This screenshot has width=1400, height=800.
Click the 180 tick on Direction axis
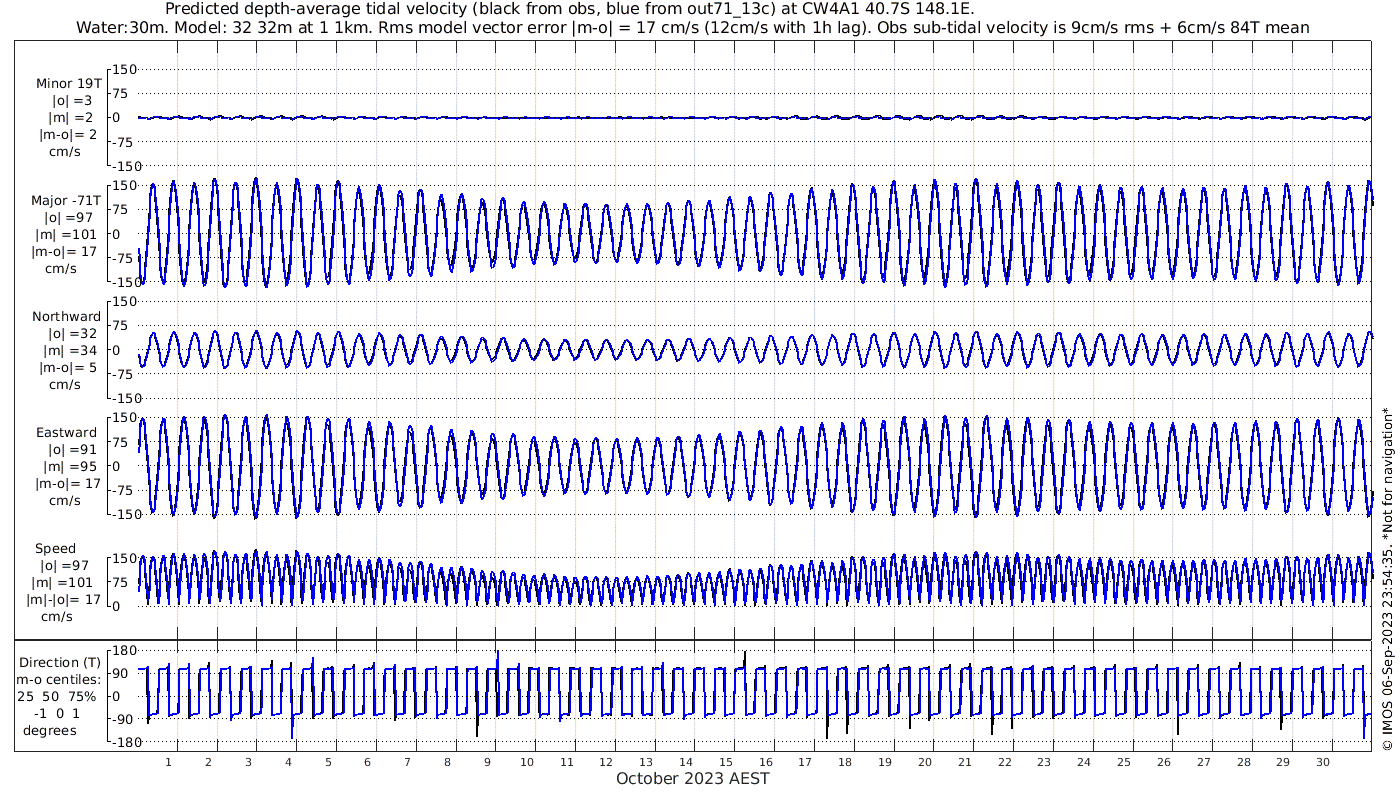pyautogui.click(x=122, y=650)
